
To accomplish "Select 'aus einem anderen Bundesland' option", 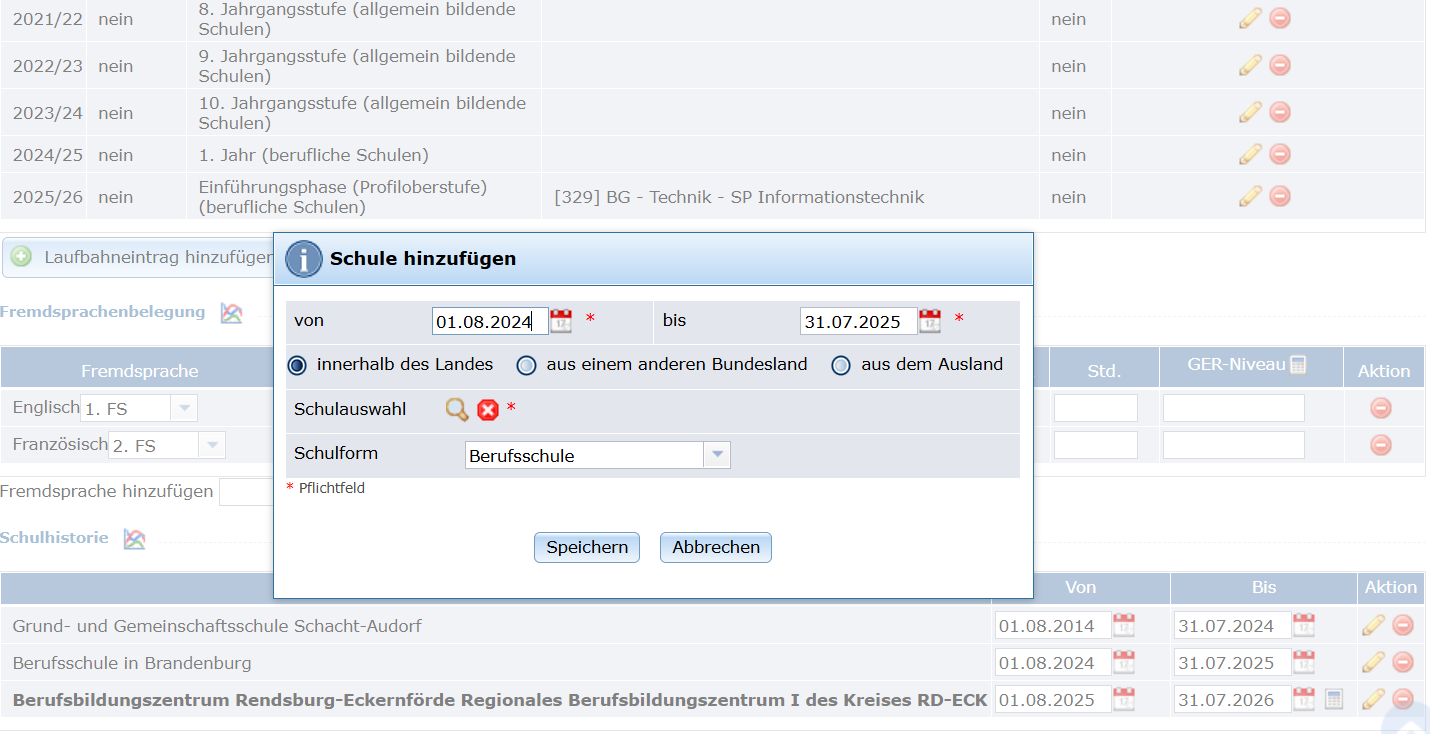I will click(x=526, y=365).
